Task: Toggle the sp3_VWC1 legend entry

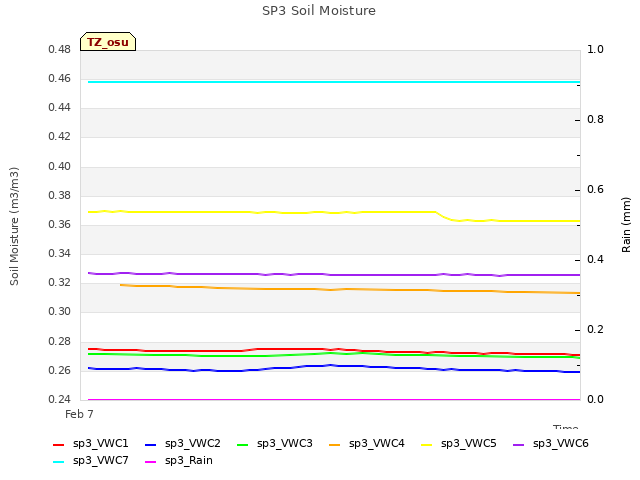Action: click(x=91, y=444)
